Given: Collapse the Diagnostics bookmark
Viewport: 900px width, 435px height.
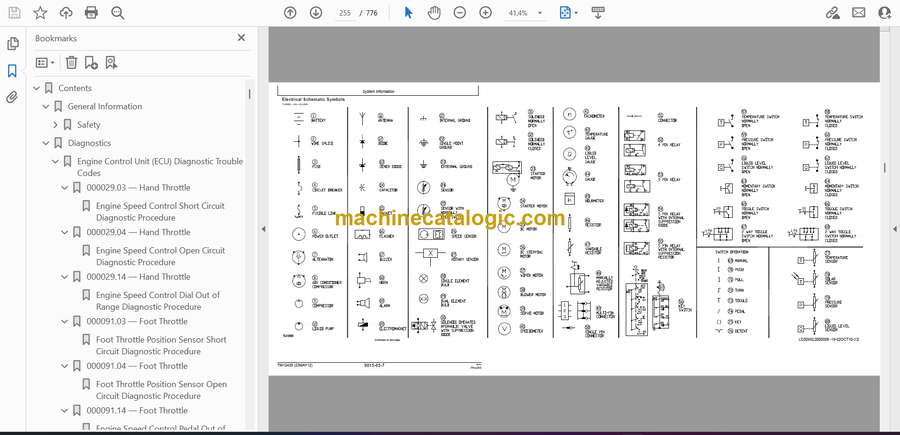Looking at the screenshot, I should (46, 143).
